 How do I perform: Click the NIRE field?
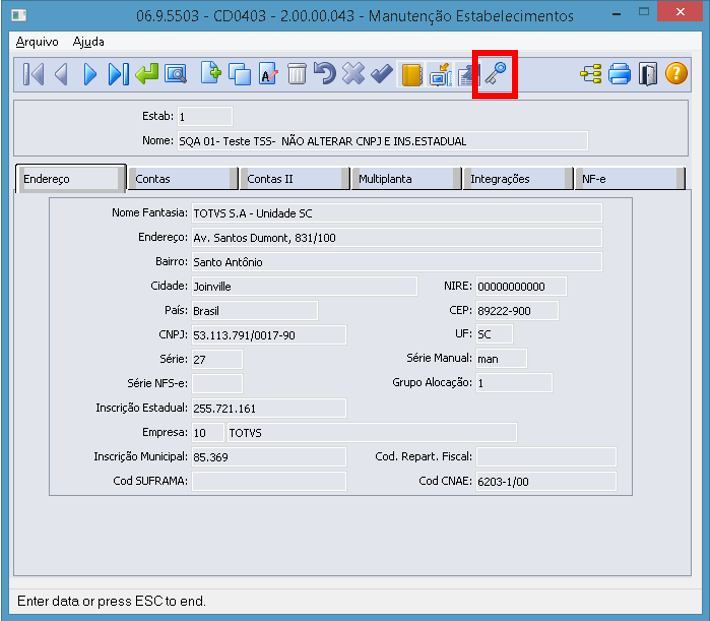(x=521, y=286)
